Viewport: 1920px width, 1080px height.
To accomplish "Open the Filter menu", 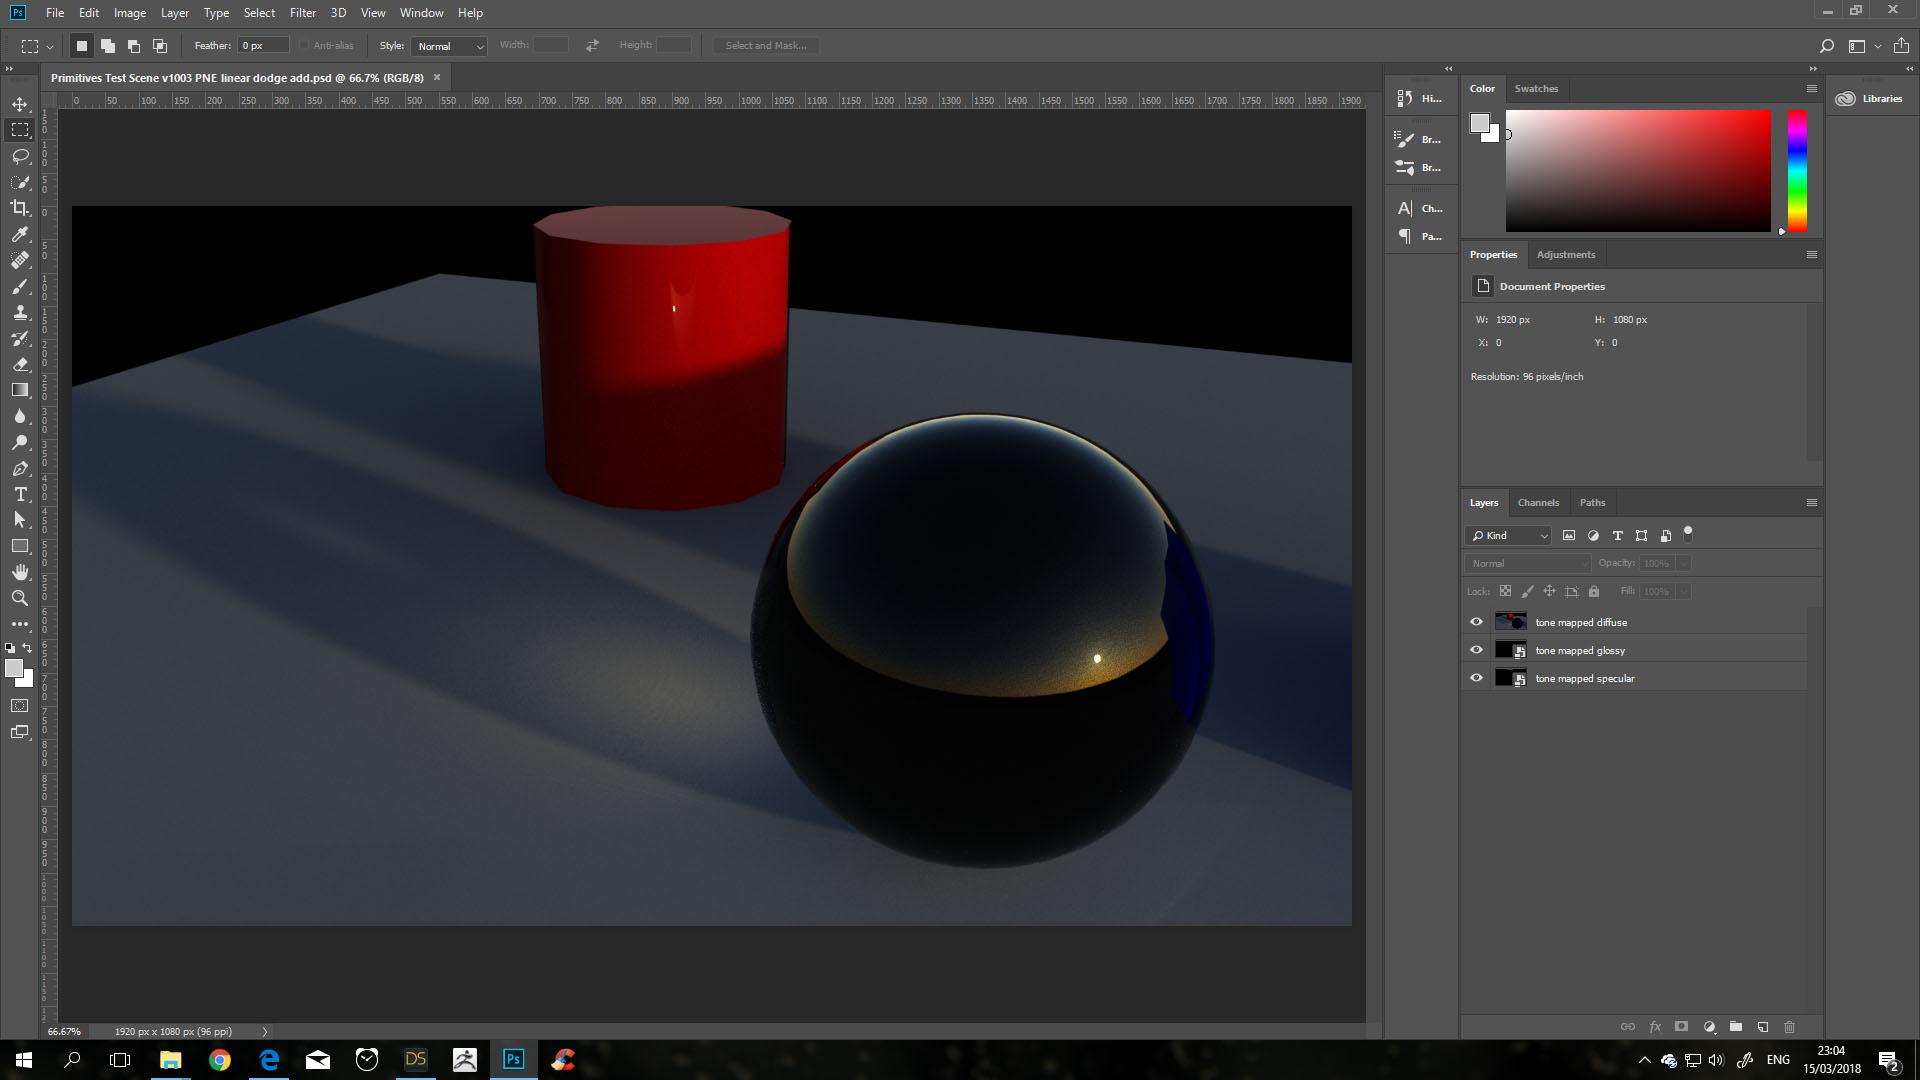I will 302,13.
